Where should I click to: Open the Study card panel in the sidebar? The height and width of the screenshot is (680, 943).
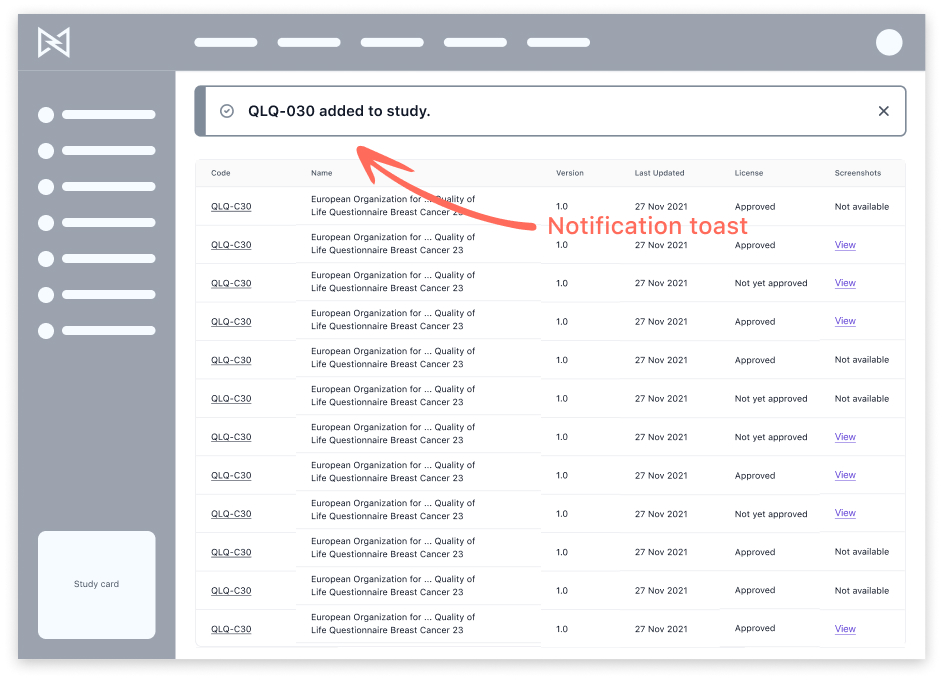(x=97, y=584)
